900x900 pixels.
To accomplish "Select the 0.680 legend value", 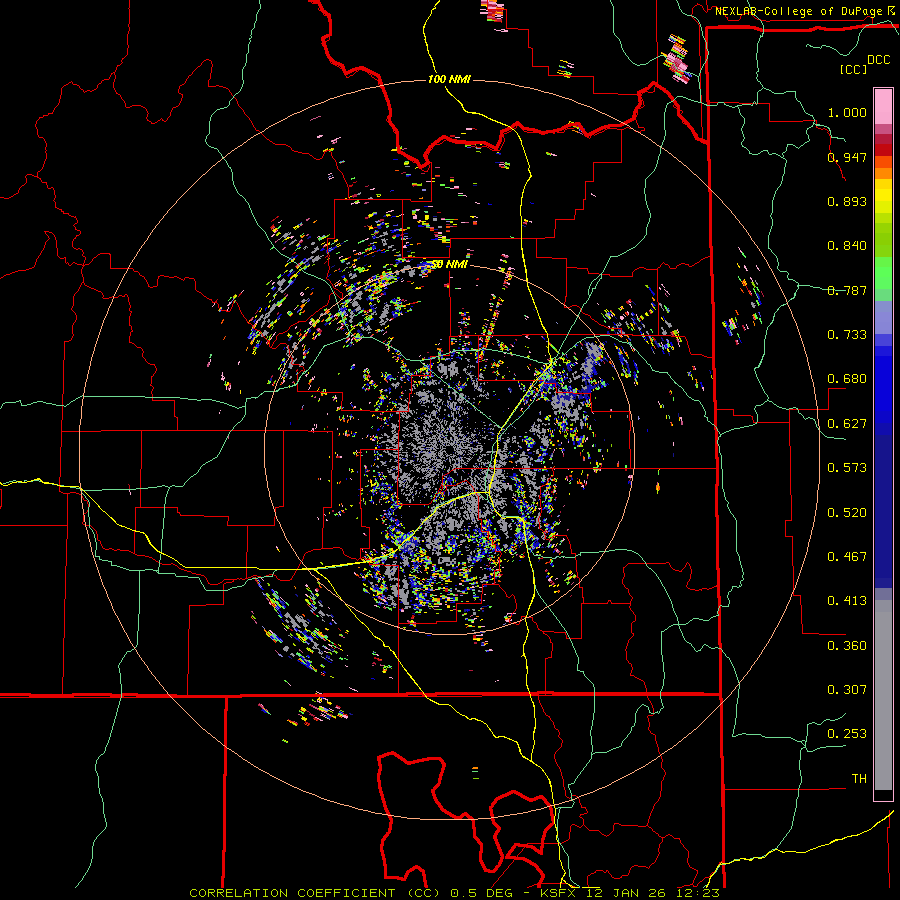I will point(847,379).
